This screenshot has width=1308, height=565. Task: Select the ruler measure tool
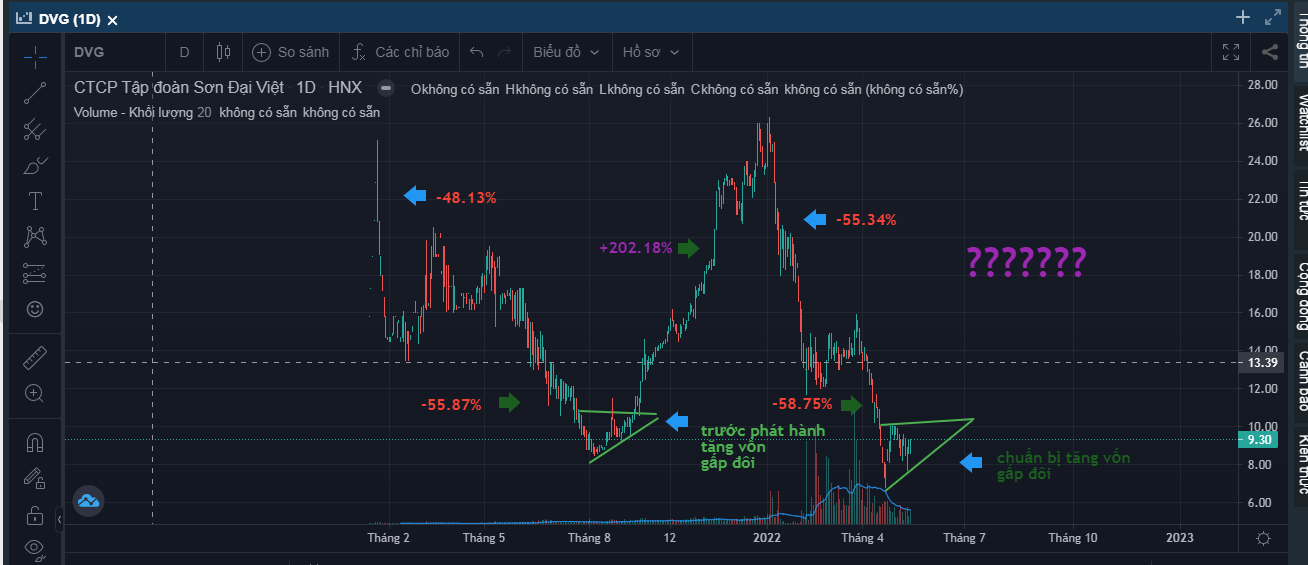tap(35, 357)
